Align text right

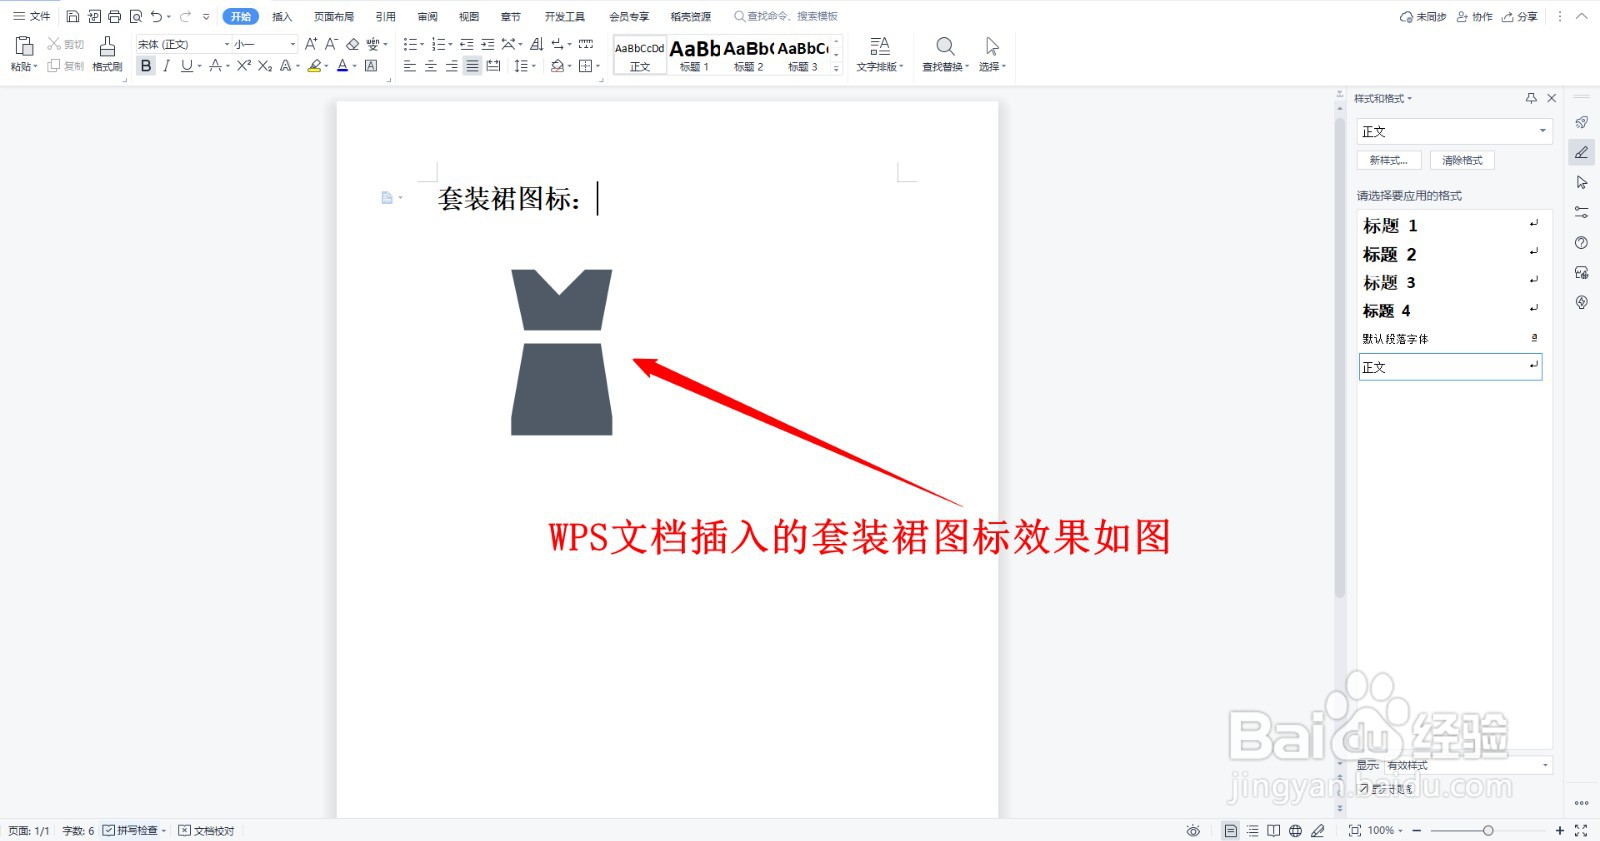tap(452, 66)
